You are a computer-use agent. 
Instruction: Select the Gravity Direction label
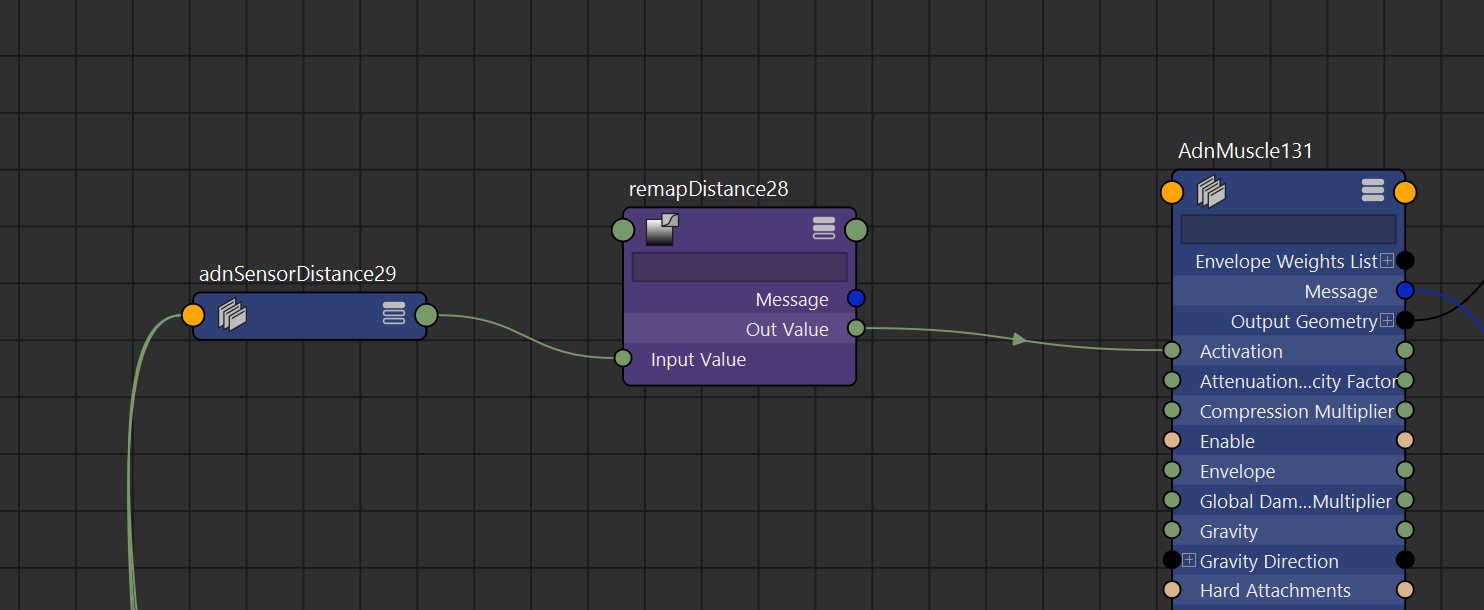point(1269,561)
